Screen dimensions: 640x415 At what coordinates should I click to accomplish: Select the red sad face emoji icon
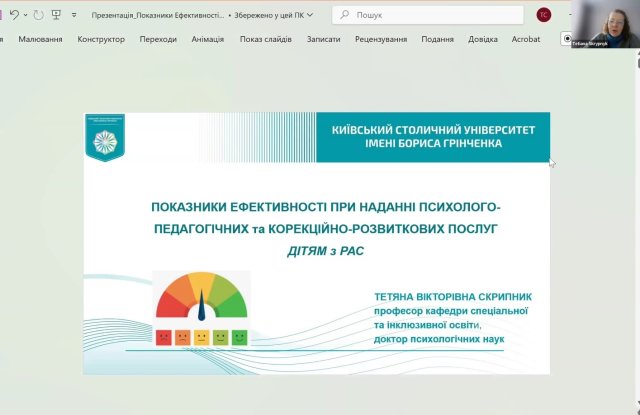pos(163,337)
